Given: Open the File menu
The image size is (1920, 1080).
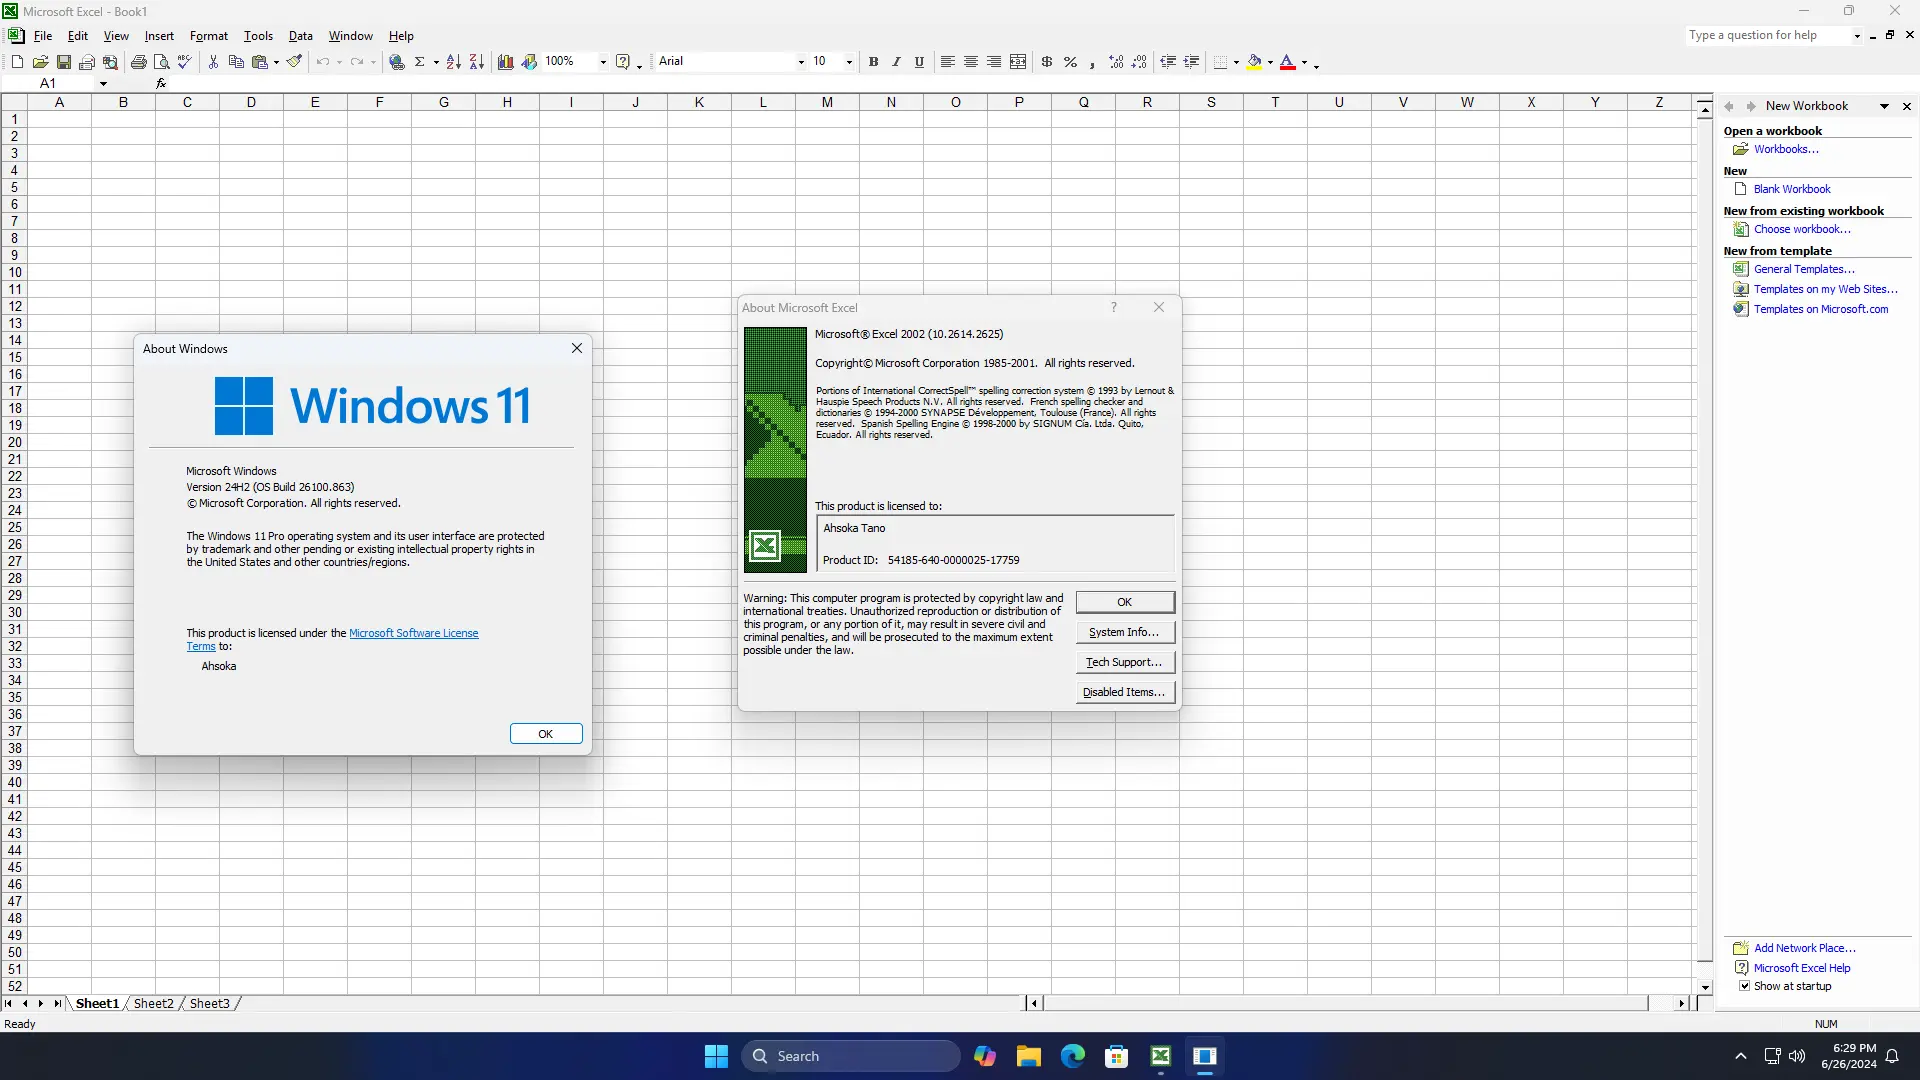Looking at the screenshot, I should coord(43,36).
